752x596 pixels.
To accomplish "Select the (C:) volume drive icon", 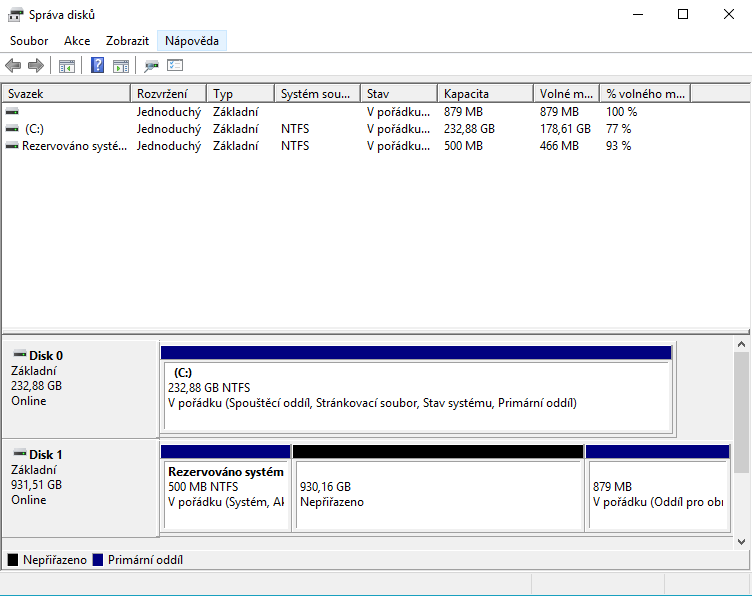I will pyautogui.click(x=12, y=129).
